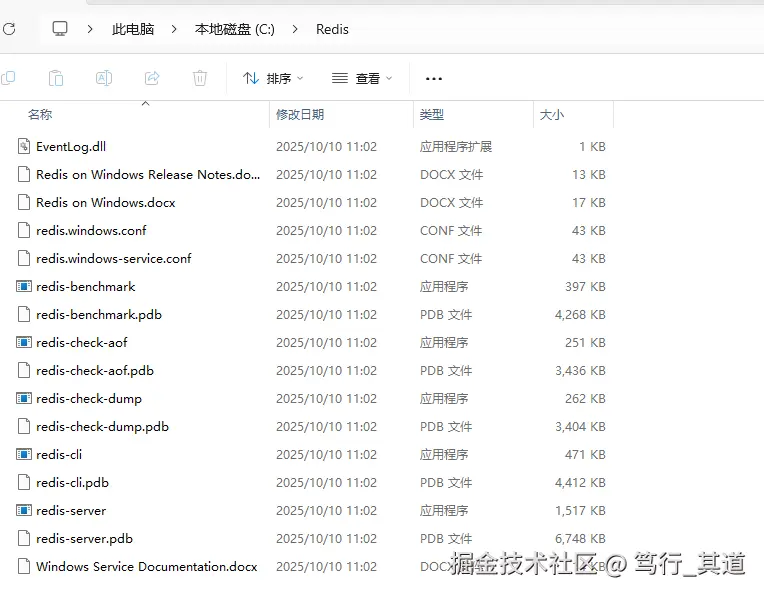This screenshot has height=596, width=764.
Task: Click the Redis breadcrumb segment
Action: pyautogui.click(x=332, y=29)
